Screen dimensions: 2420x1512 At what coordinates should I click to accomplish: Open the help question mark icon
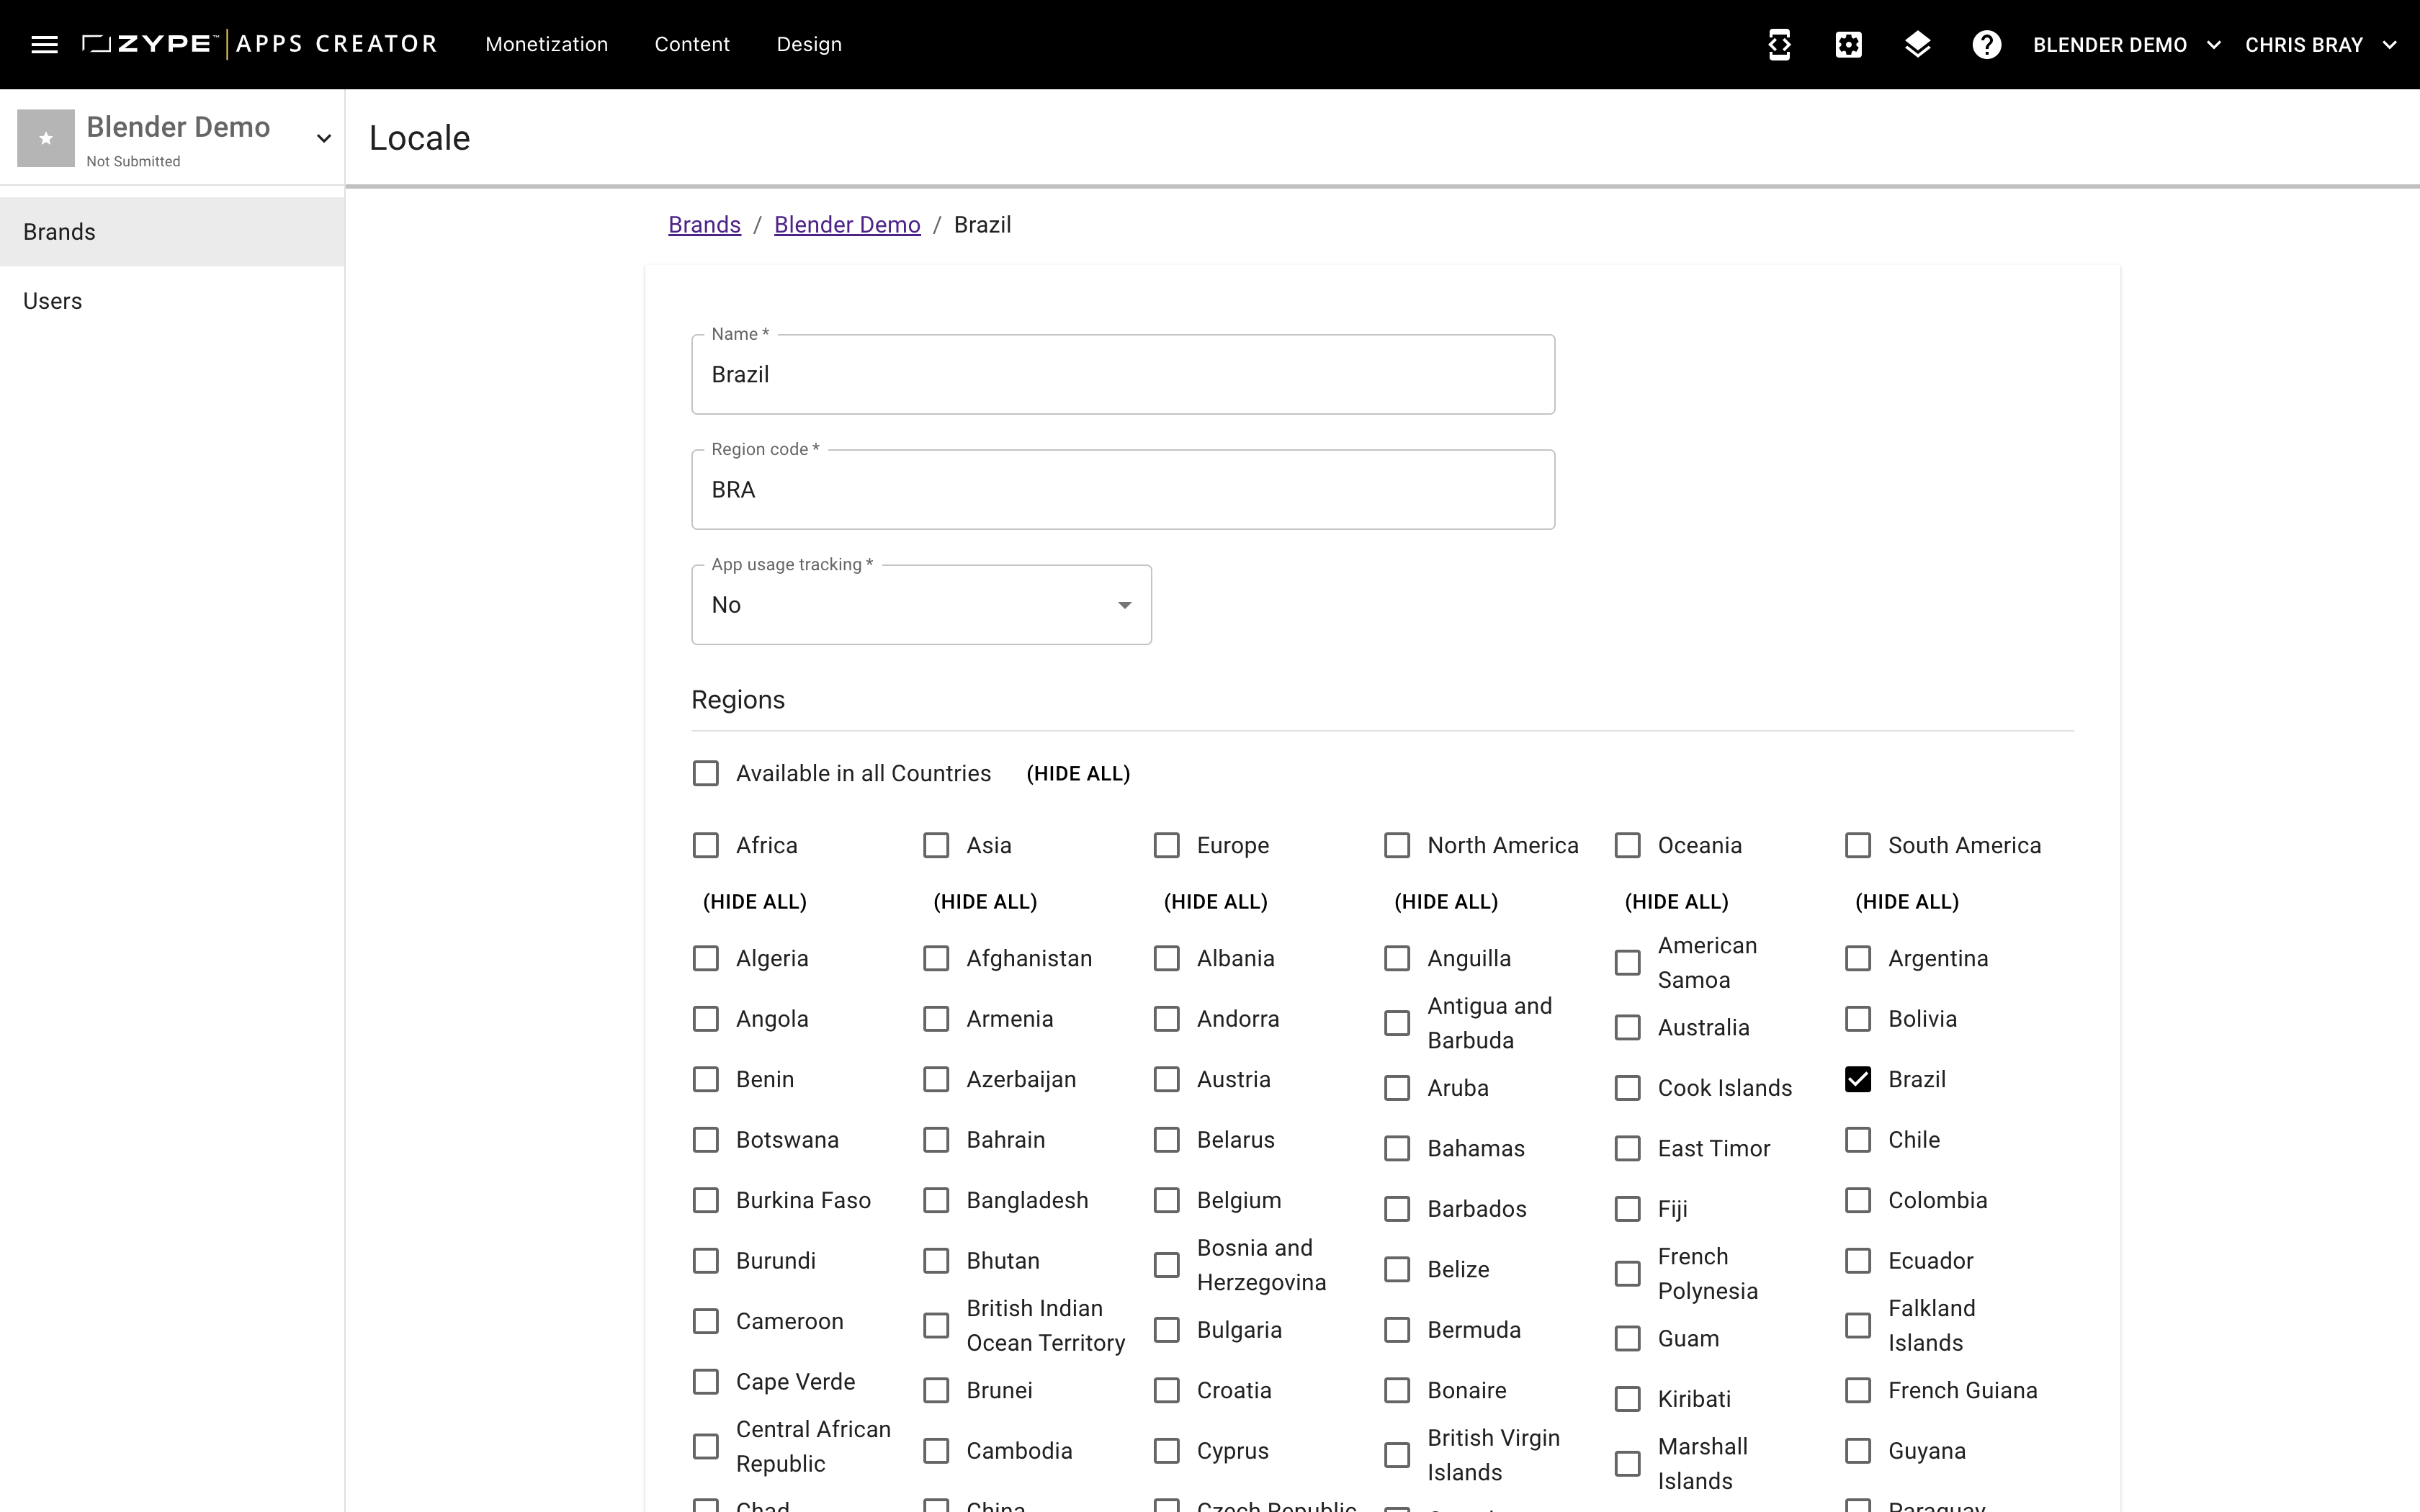point(1986,44)
